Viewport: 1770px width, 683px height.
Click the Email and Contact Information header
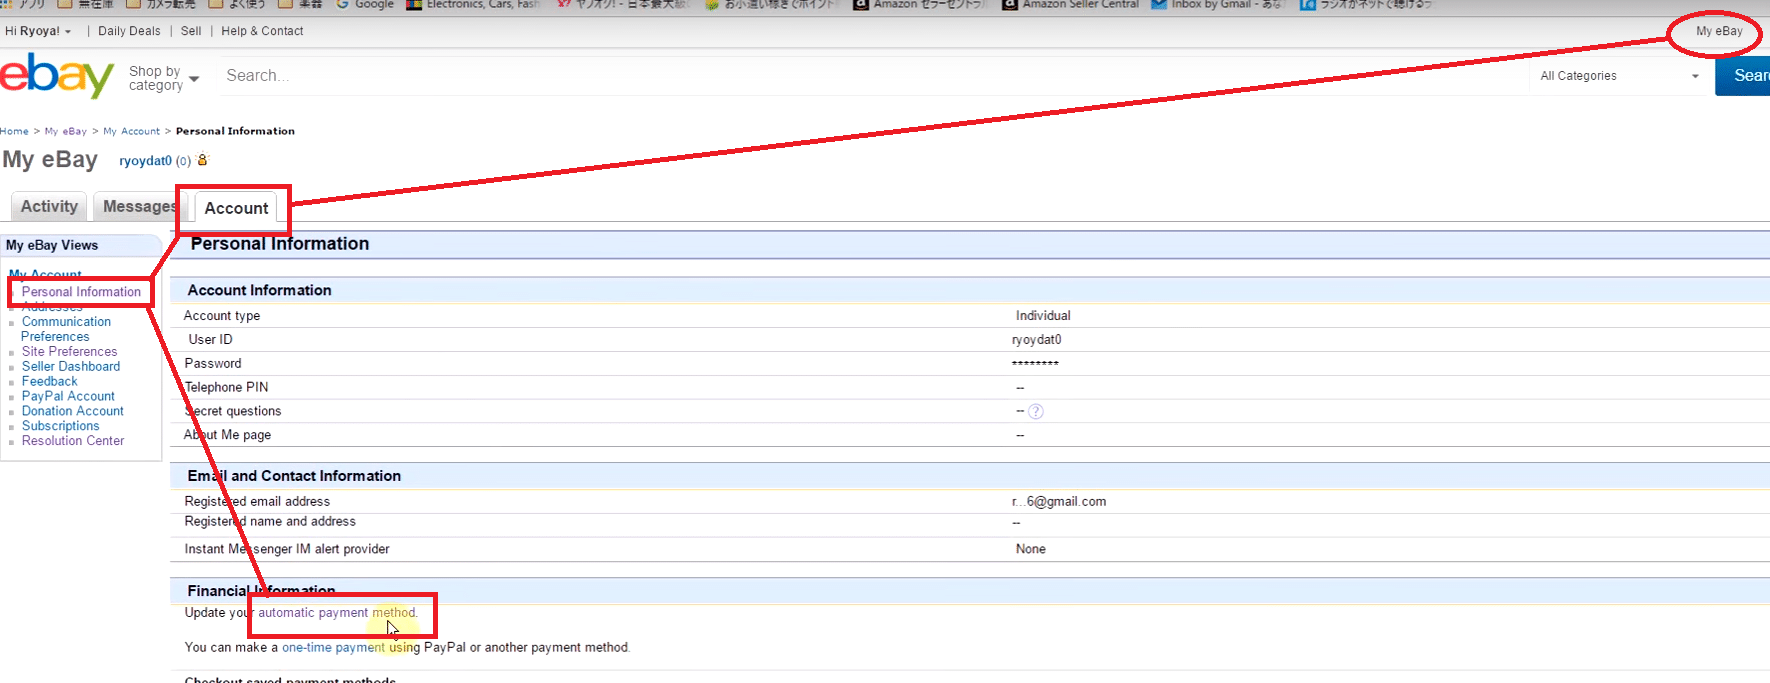coord(294,476)
